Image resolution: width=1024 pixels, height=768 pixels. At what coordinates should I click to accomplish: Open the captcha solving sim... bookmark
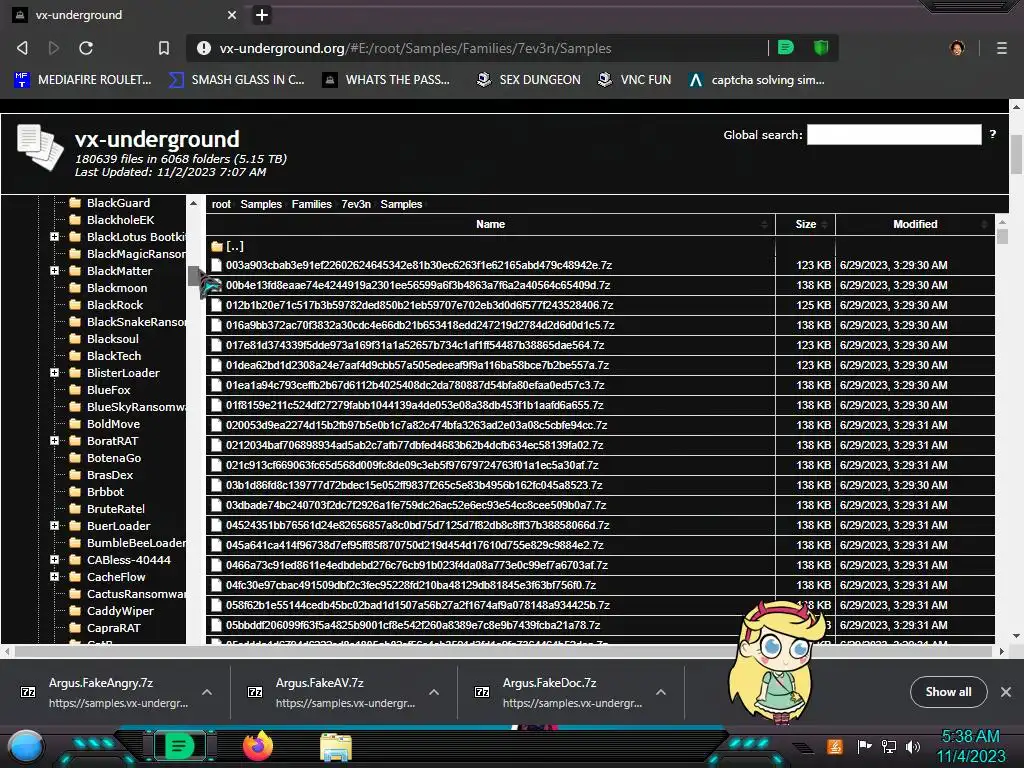[x=757, y=80]
